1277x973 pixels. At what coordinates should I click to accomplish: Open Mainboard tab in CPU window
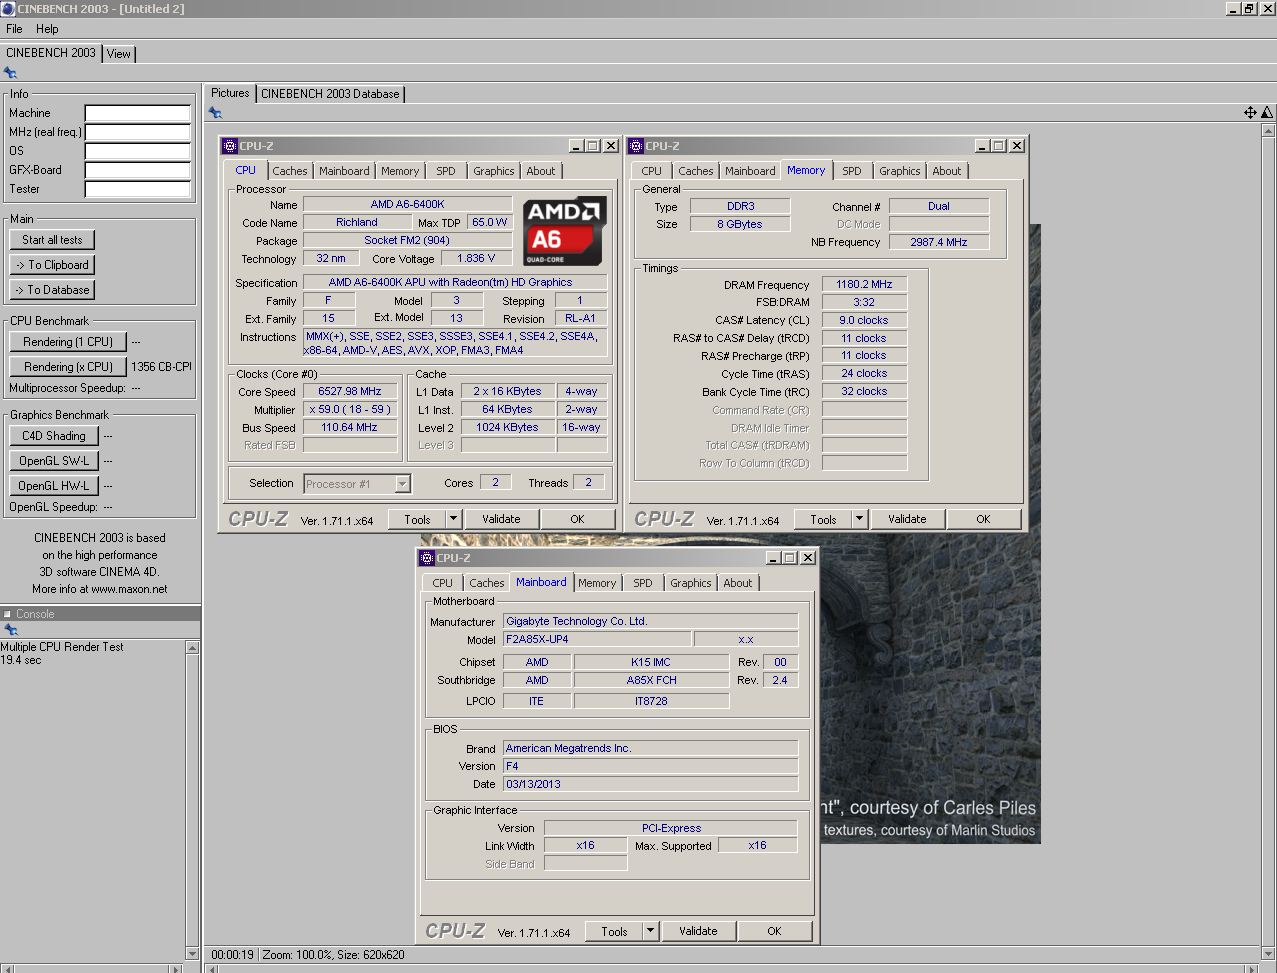(344, 171)
